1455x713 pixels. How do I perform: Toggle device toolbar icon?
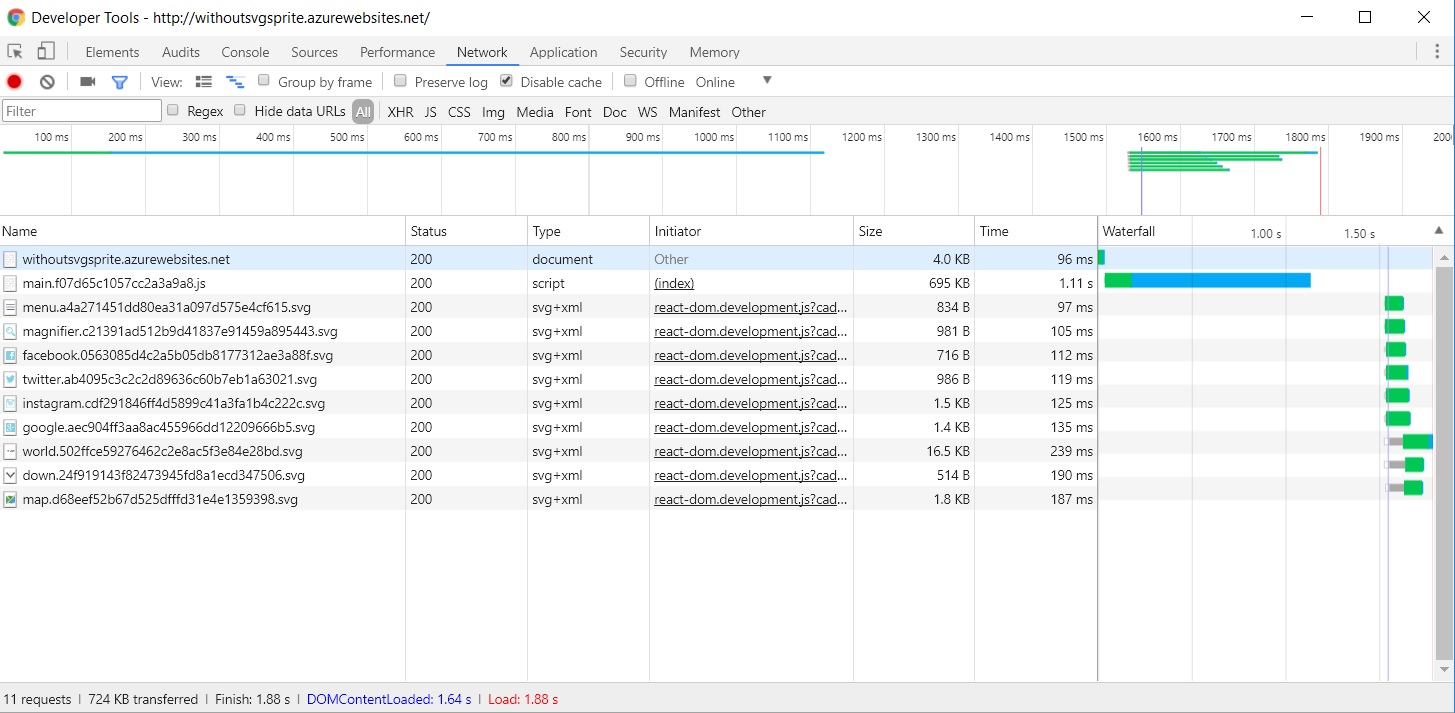46,52
